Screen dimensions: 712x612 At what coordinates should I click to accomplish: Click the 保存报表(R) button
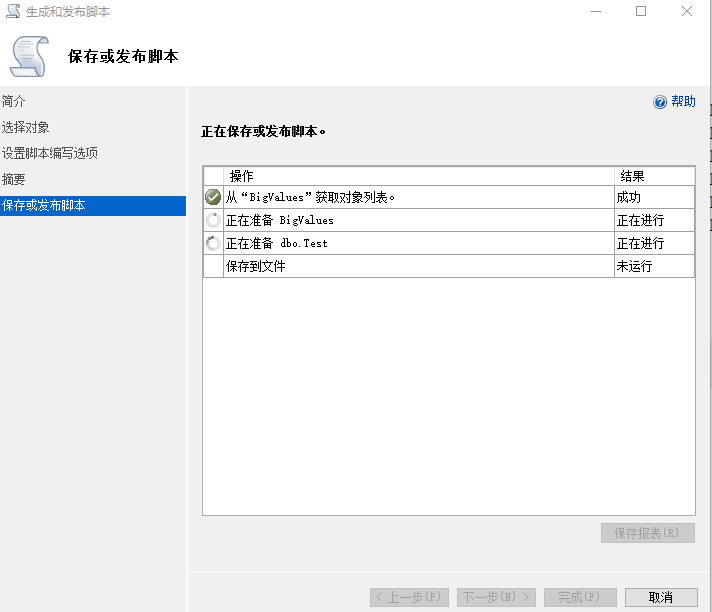coord(648,533)
